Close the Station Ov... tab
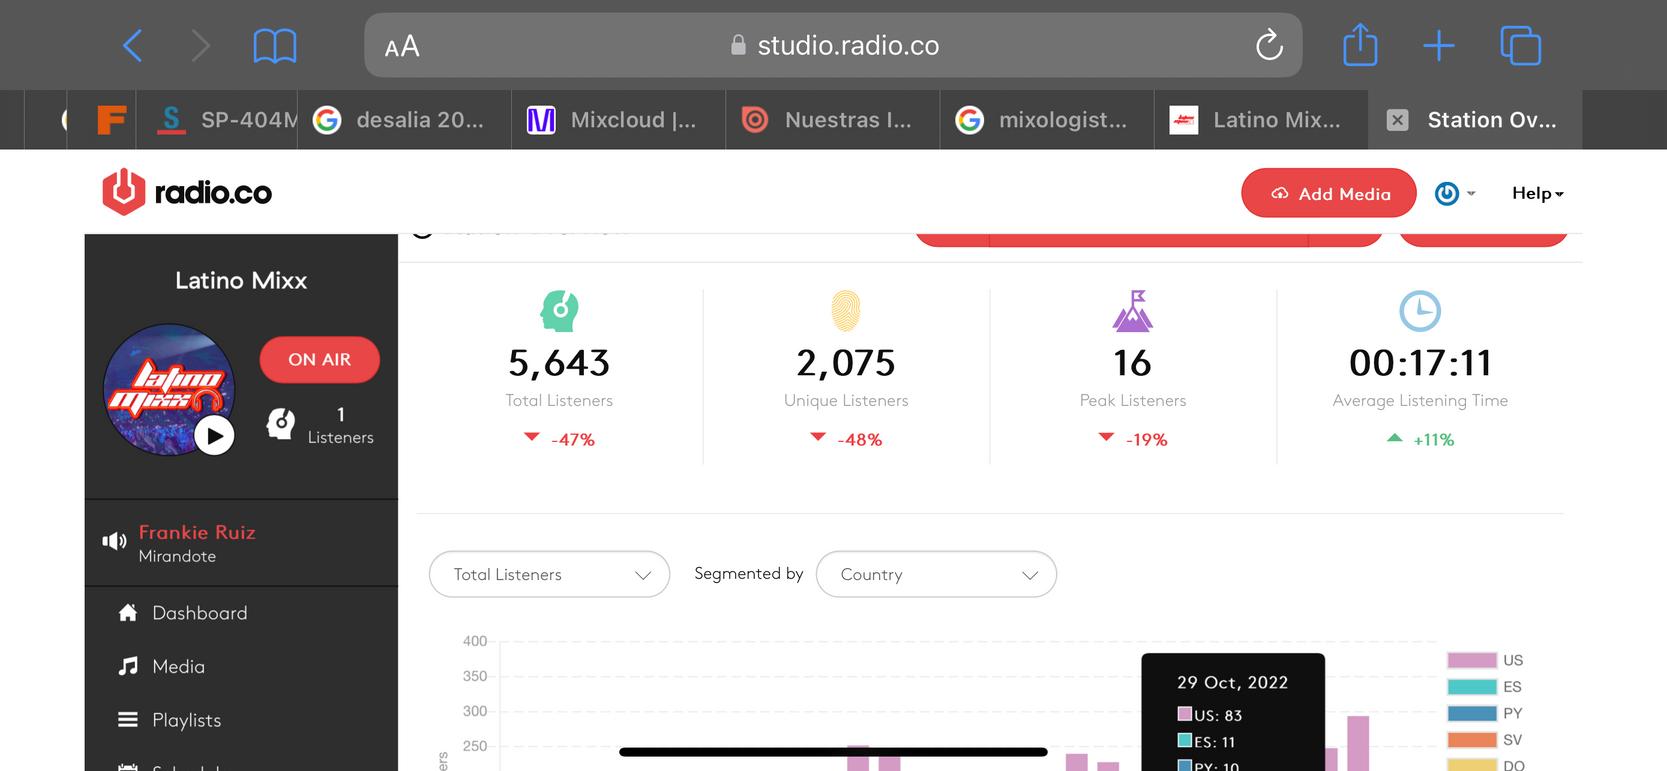The width and height of the screenshot is (1667, 771). point(1398,120)
